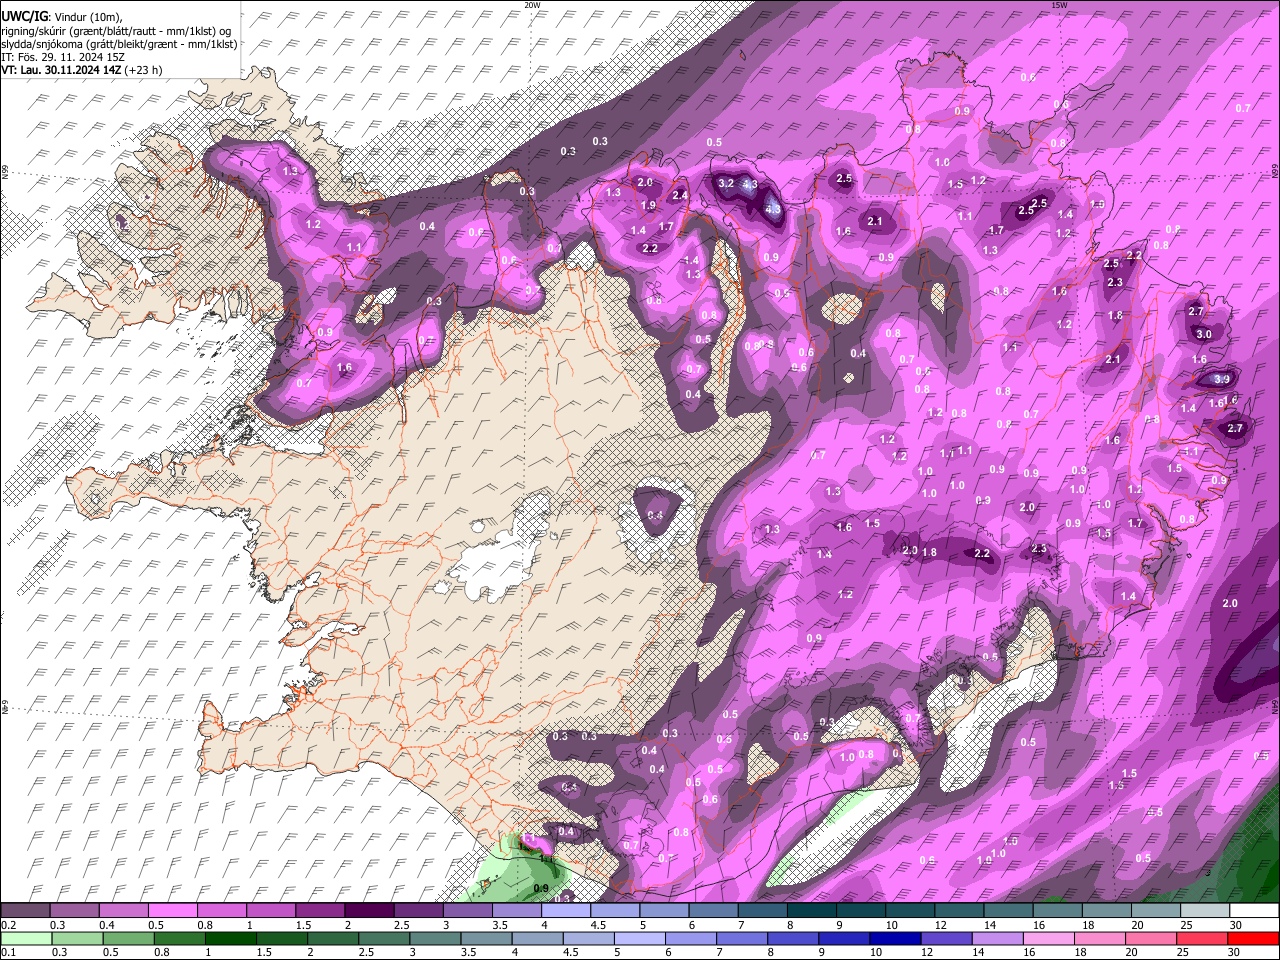Click the 12 label in upper legend row
This screenshot has height=960, width=1280.
[940, 925]
